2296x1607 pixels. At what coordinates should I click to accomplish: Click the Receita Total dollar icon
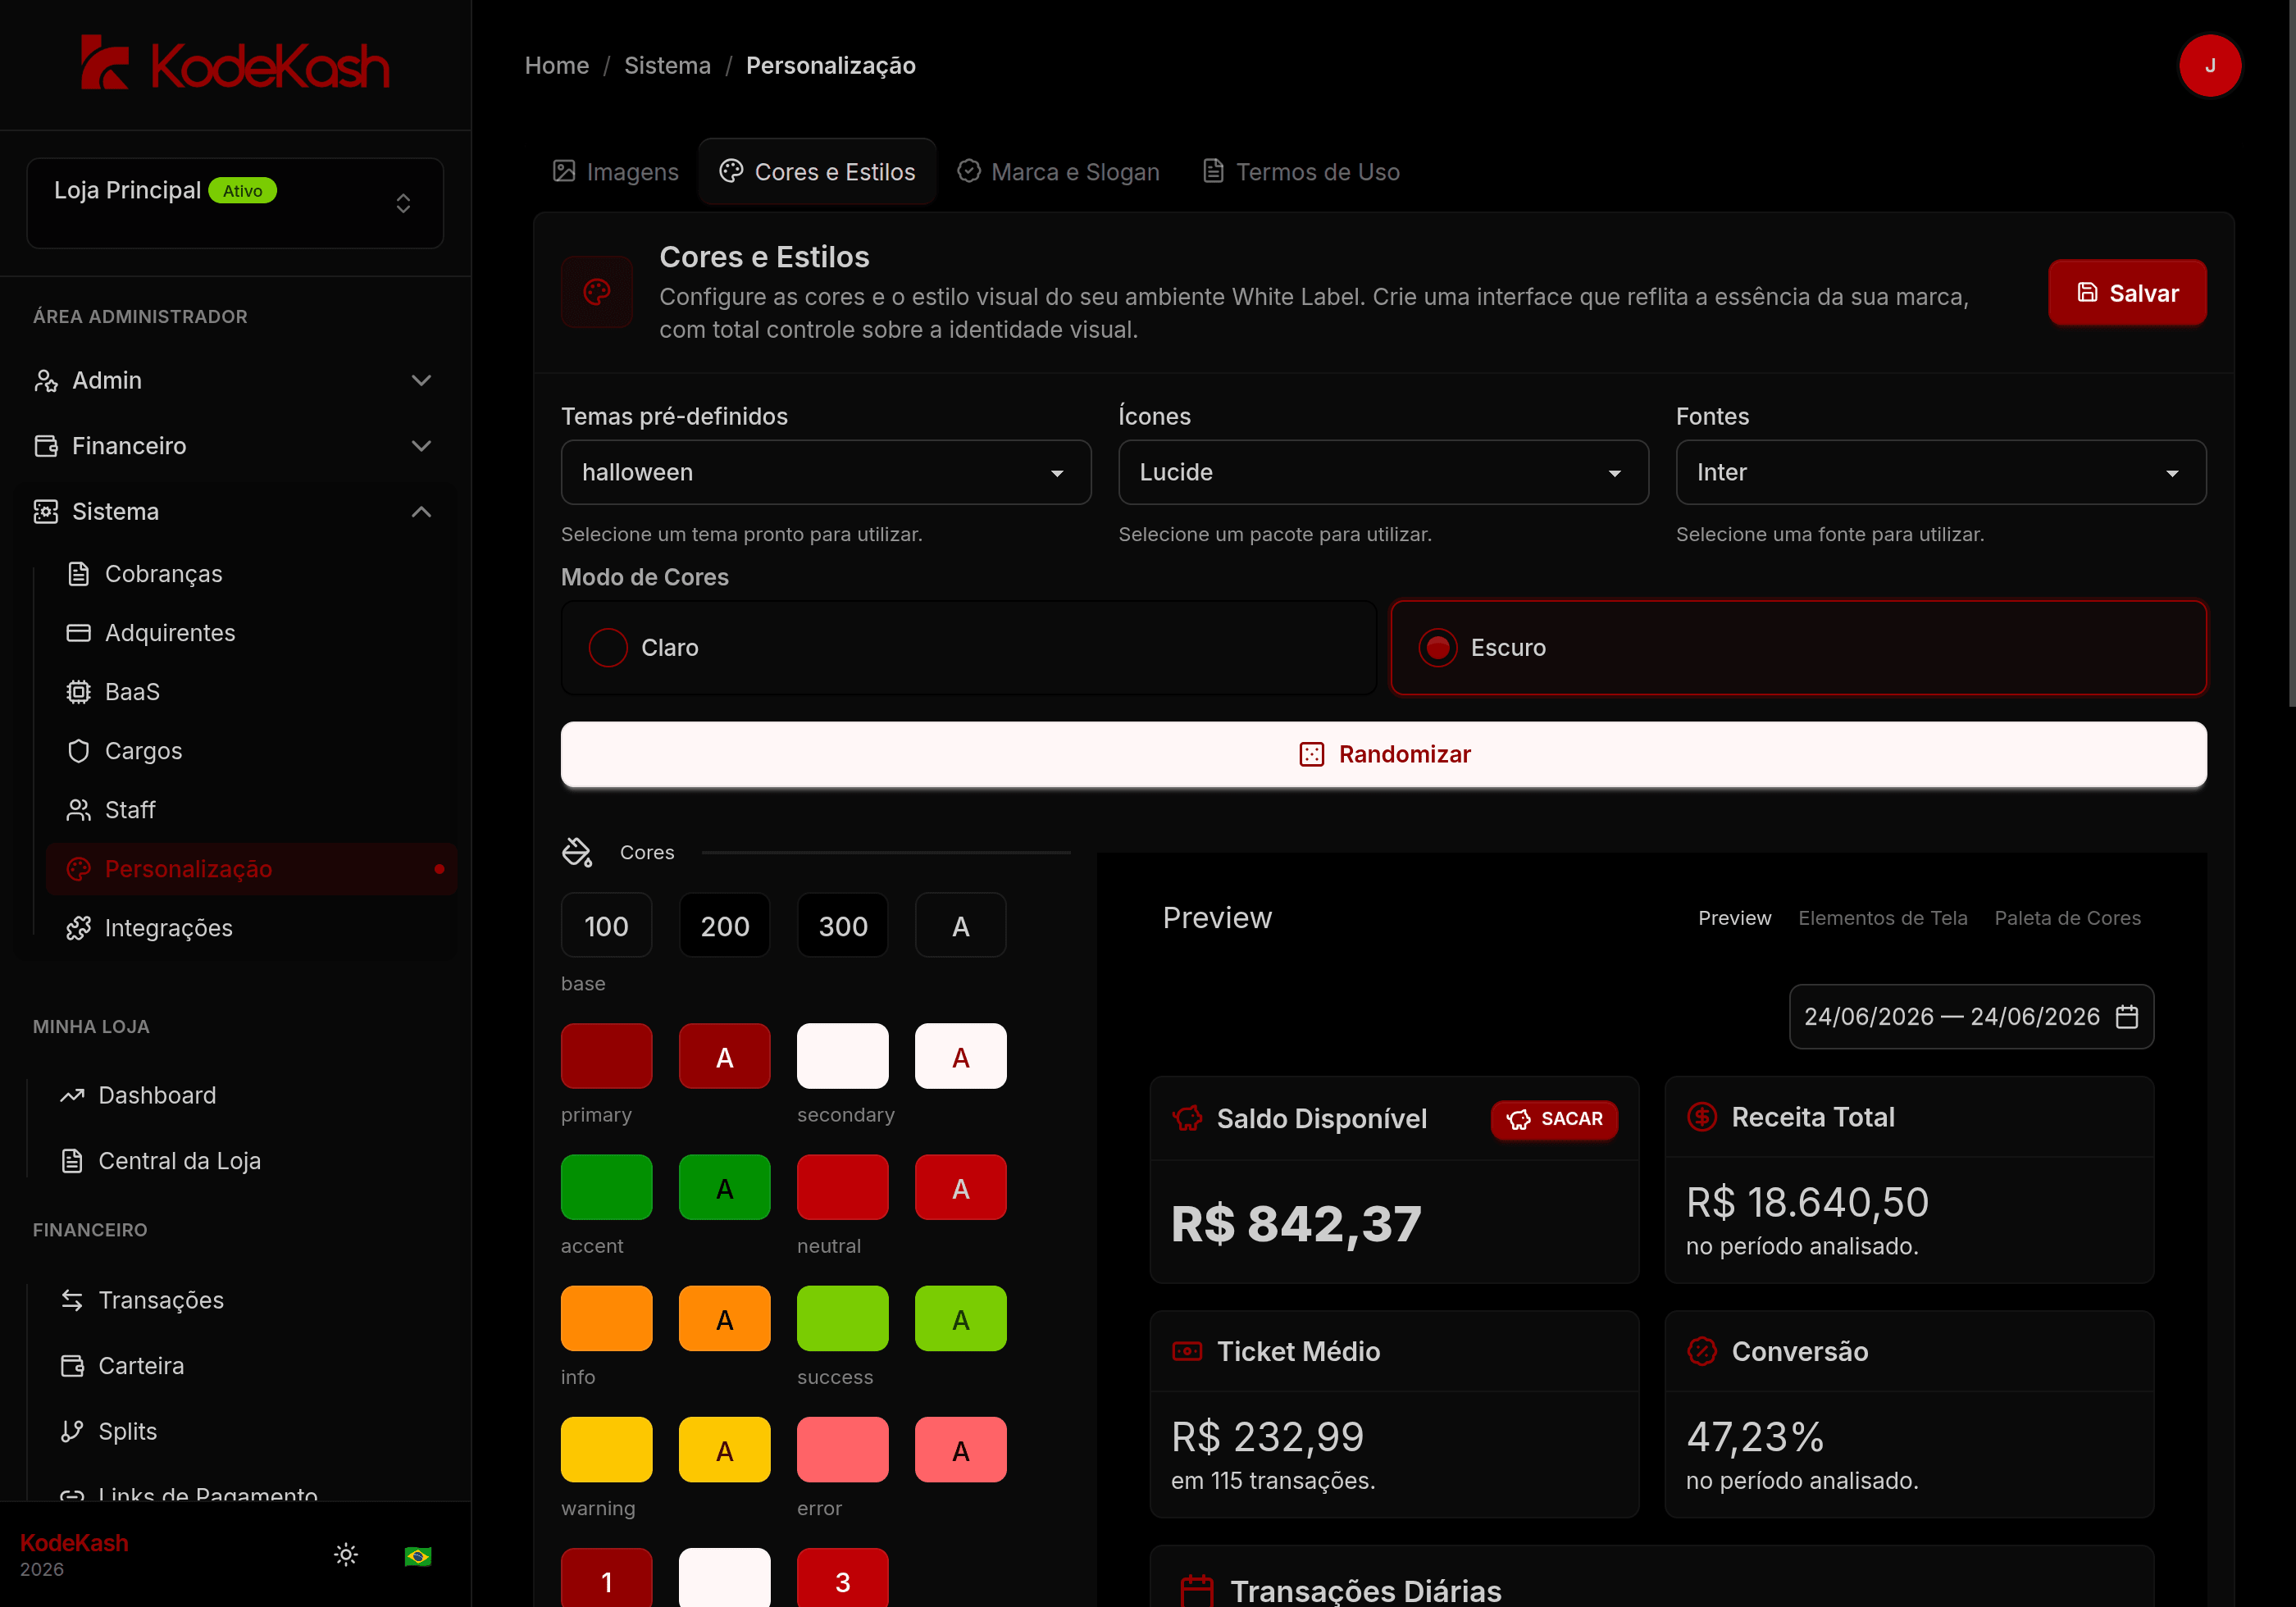tap(1702, 1116)
